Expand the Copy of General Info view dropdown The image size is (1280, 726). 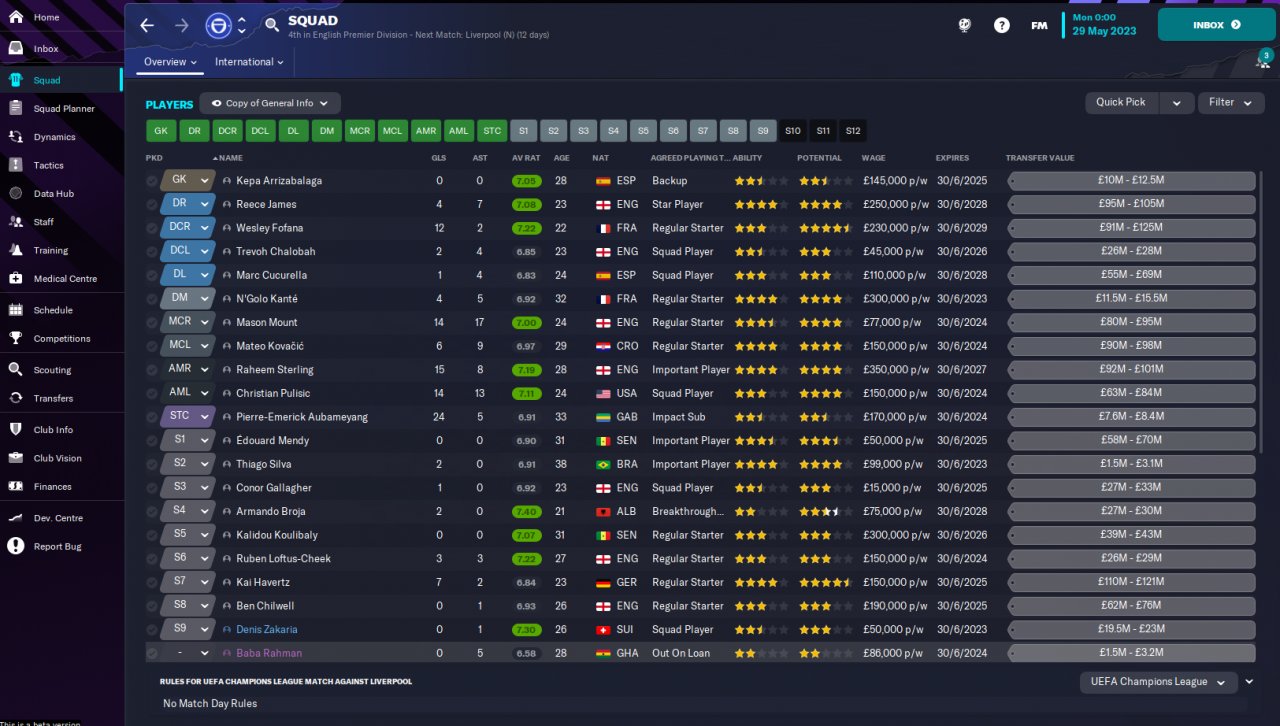click(270, 103)
